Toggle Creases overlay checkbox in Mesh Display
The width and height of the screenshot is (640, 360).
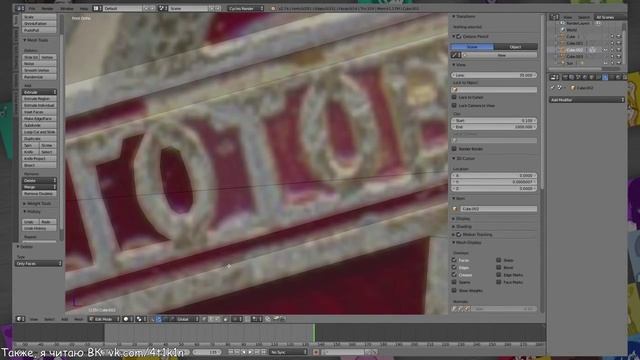coord(454,275)
